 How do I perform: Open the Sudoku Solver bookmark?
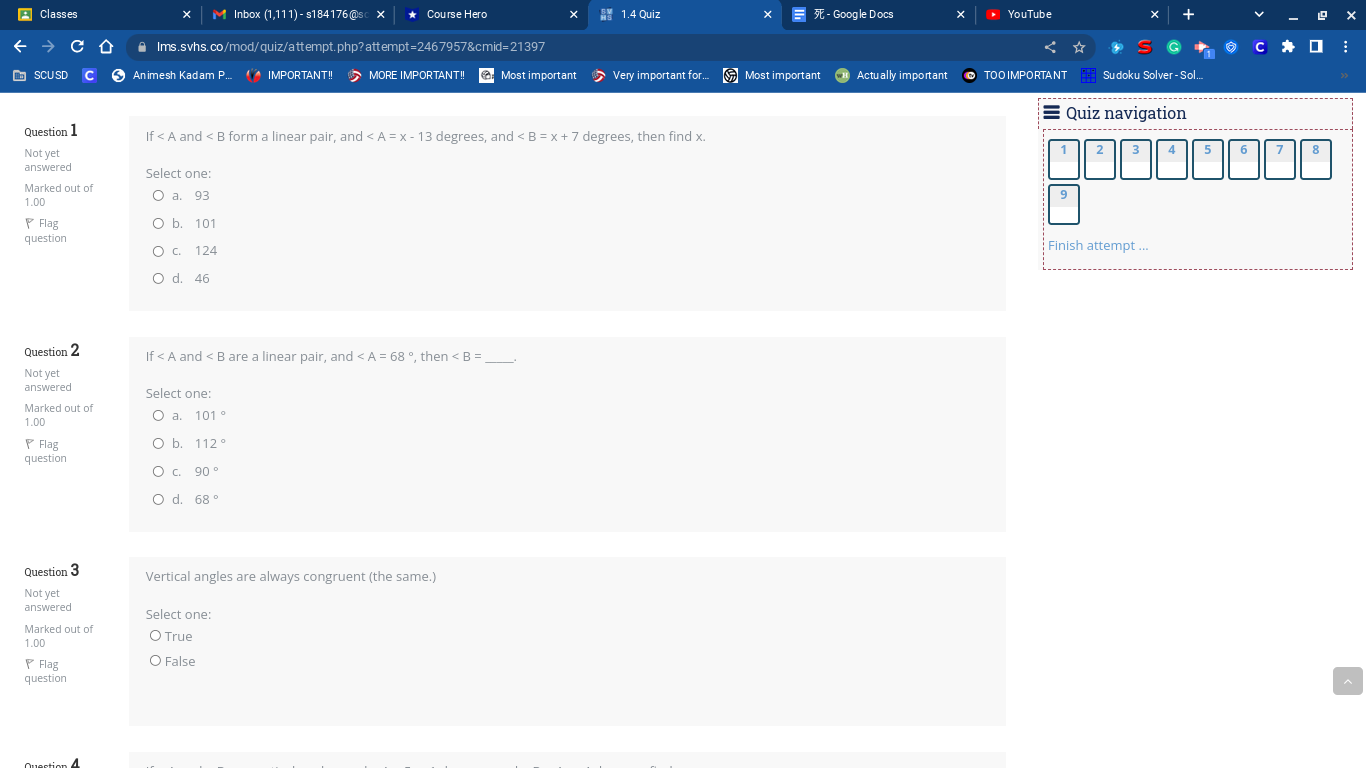click(1142, 75)
